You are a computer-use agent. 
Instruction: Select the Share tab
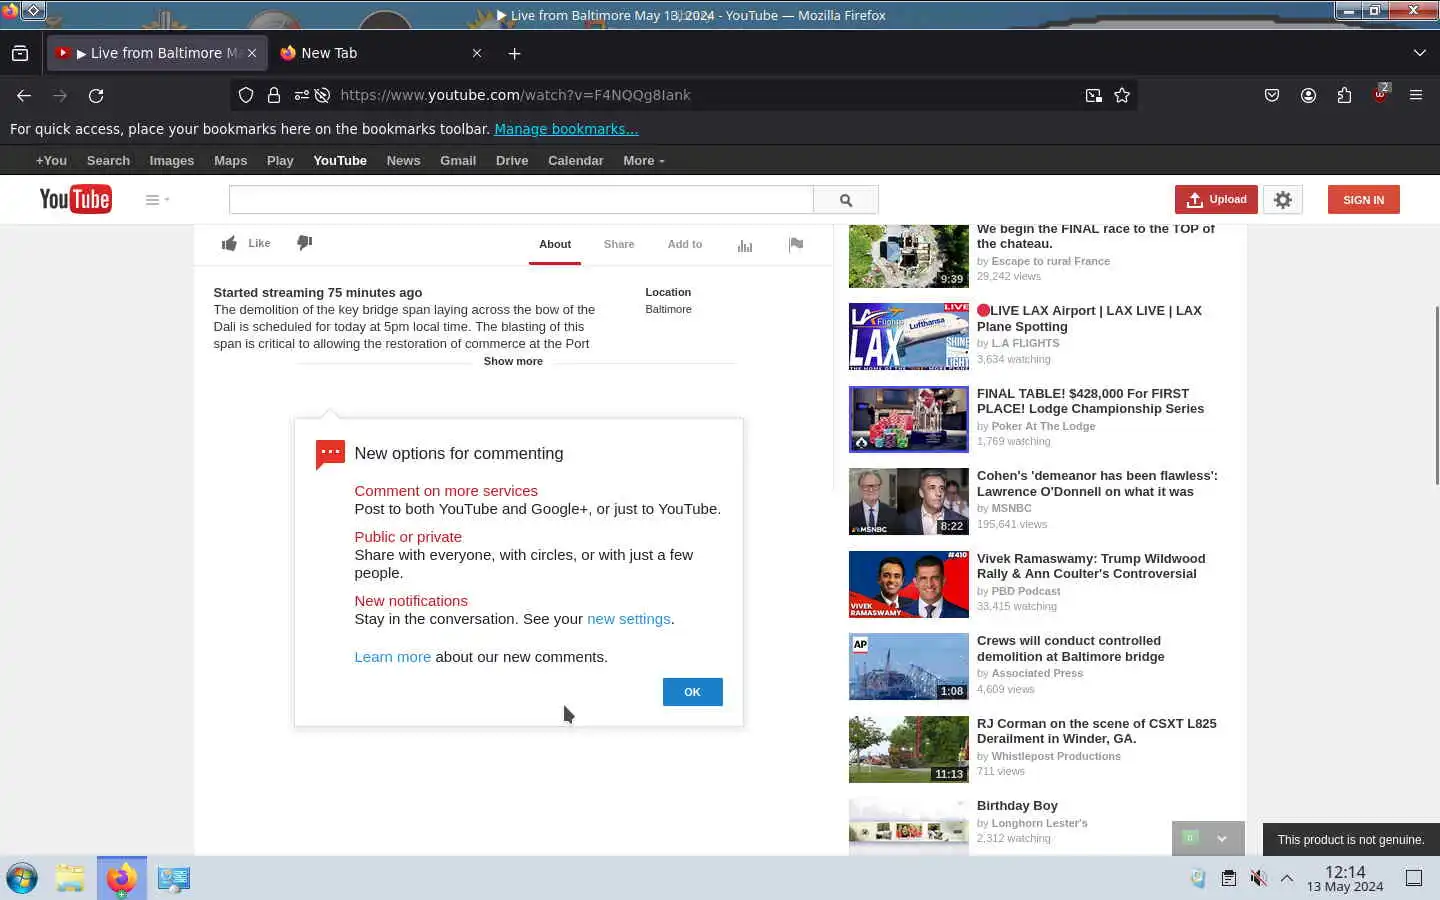[x=619, y=244]
